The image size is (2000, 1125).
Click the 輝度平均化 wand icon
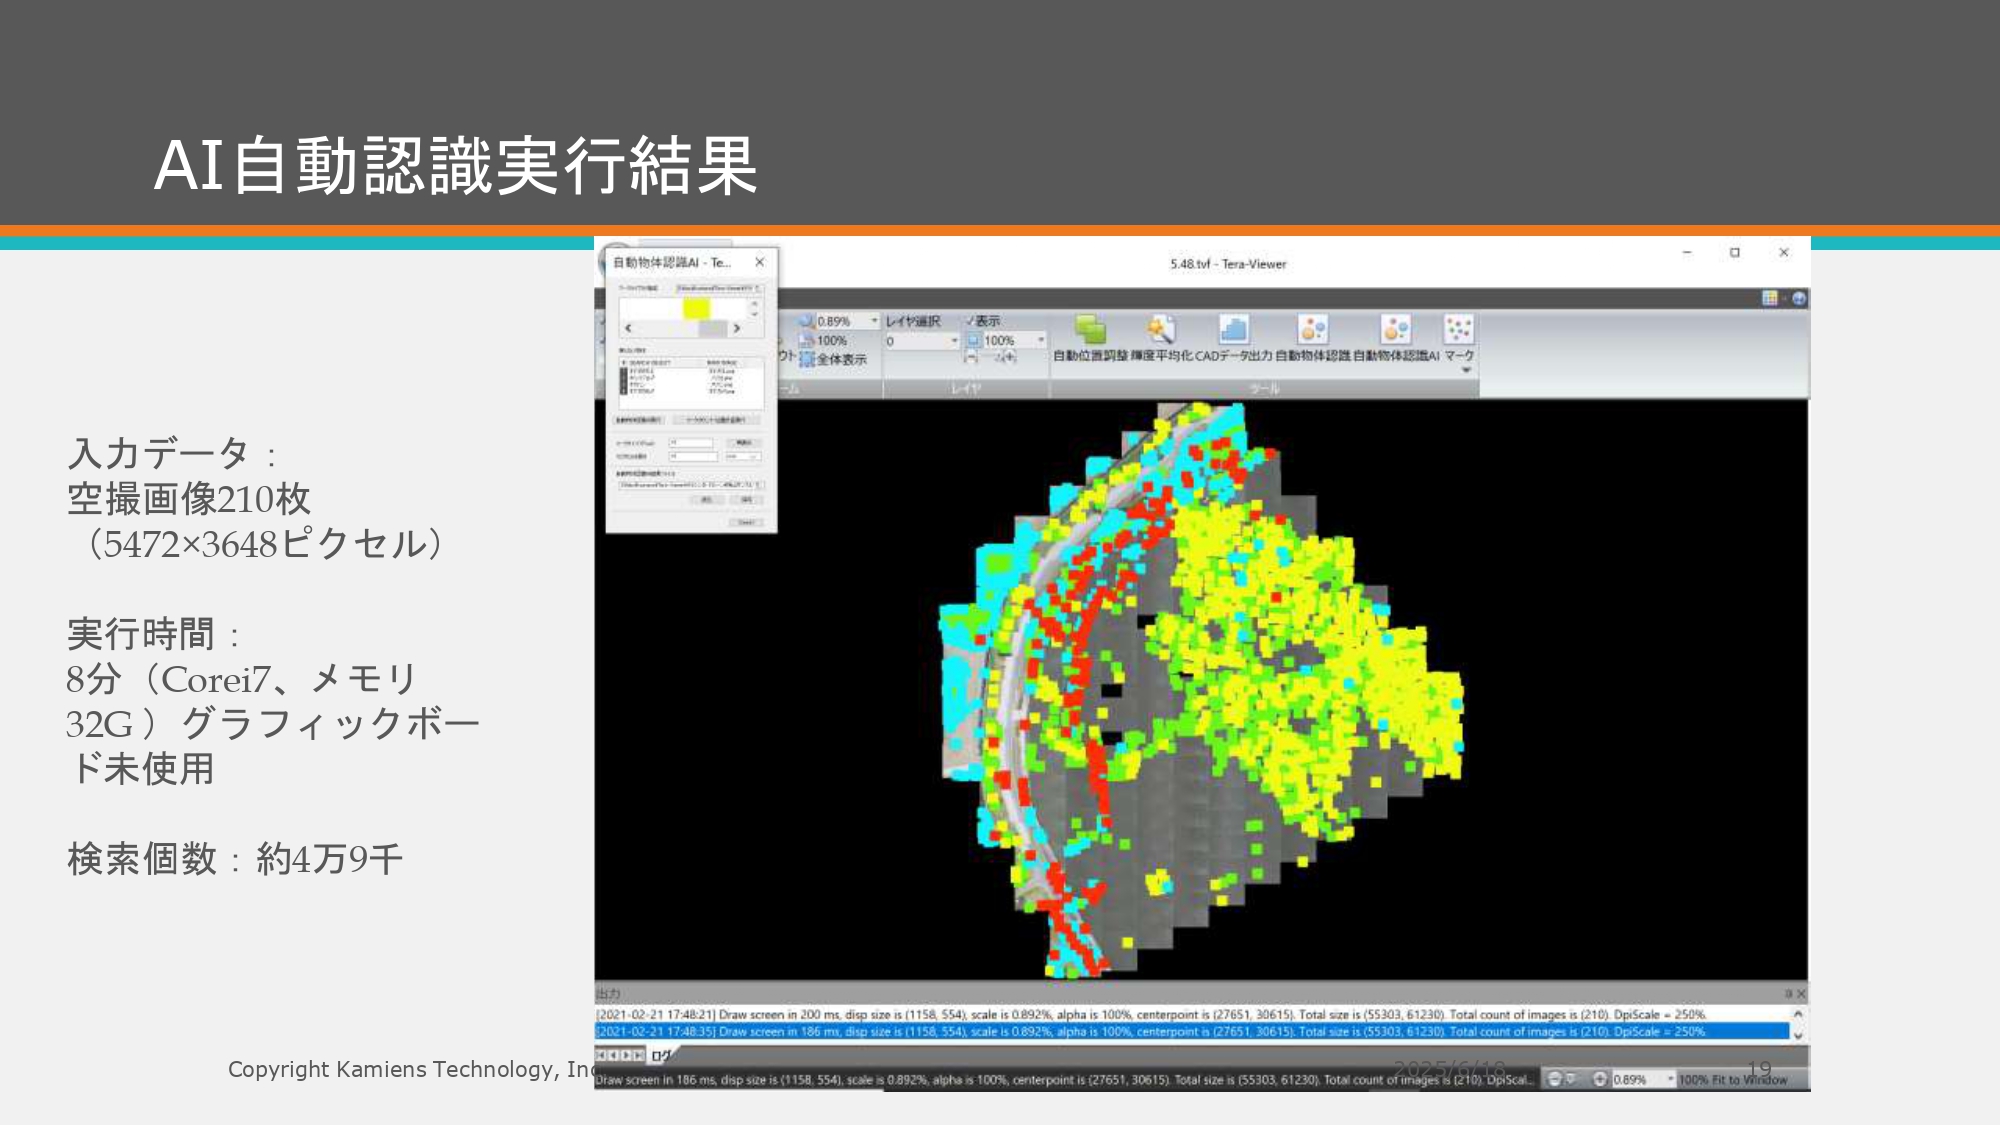1160,331
